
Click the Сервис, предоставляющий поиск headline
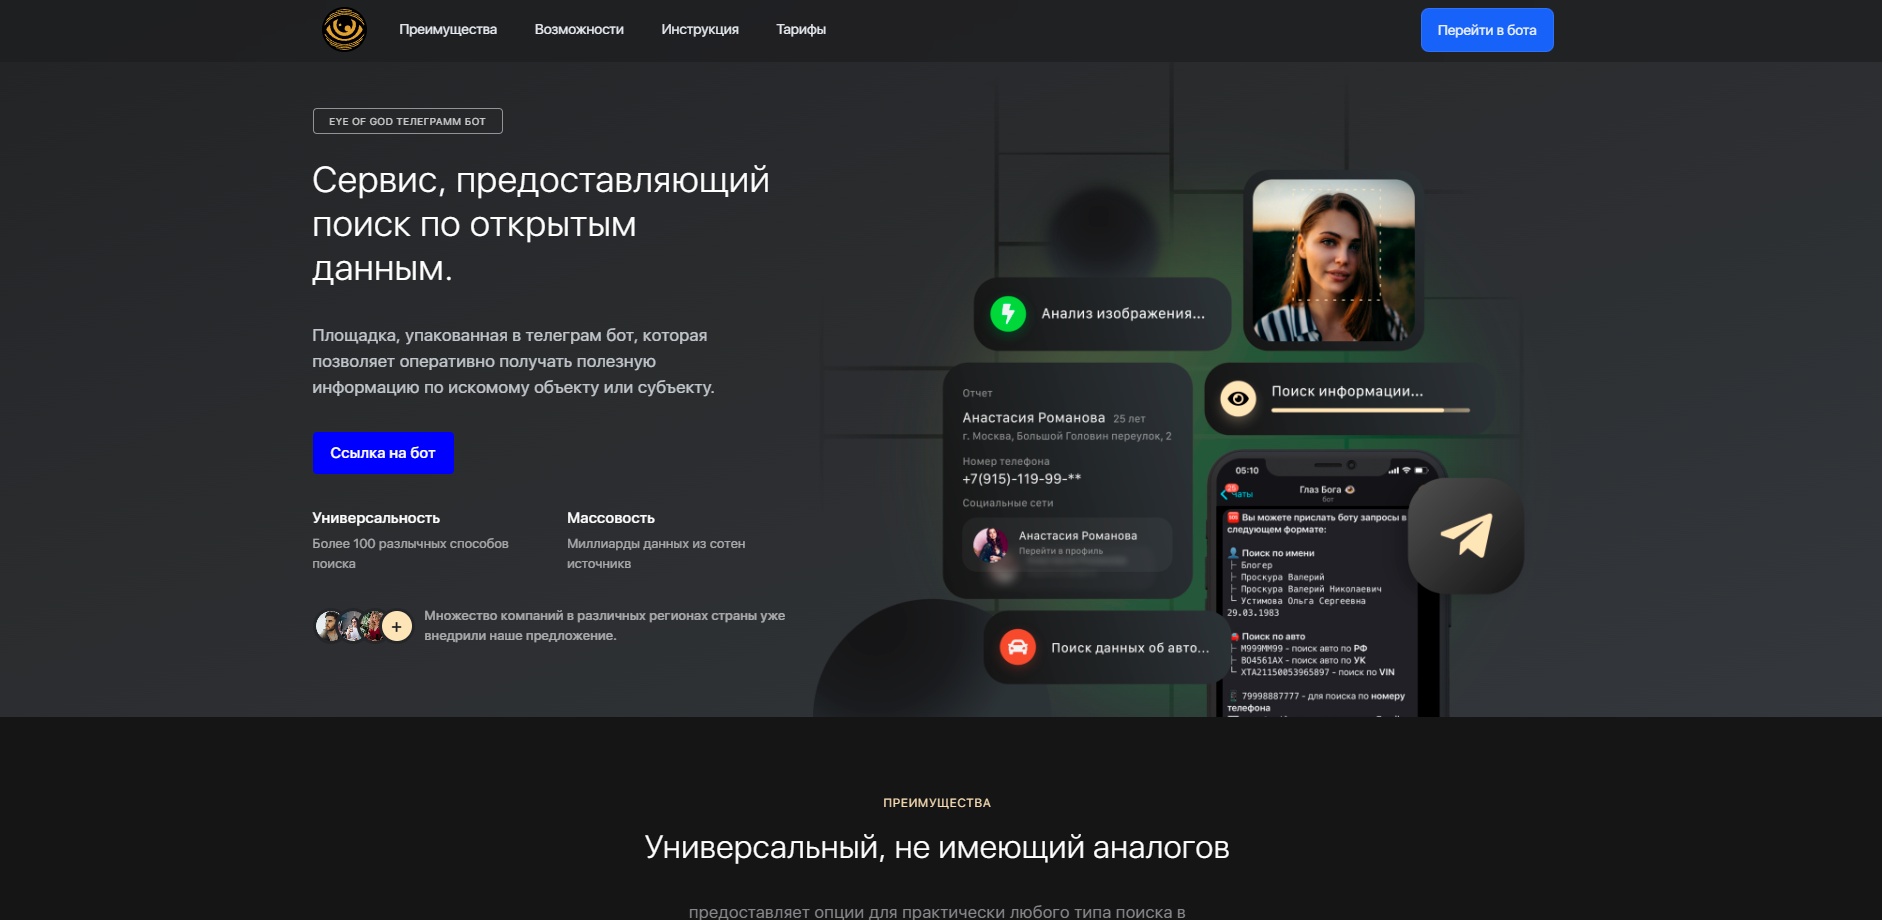(x=541, y=224)
